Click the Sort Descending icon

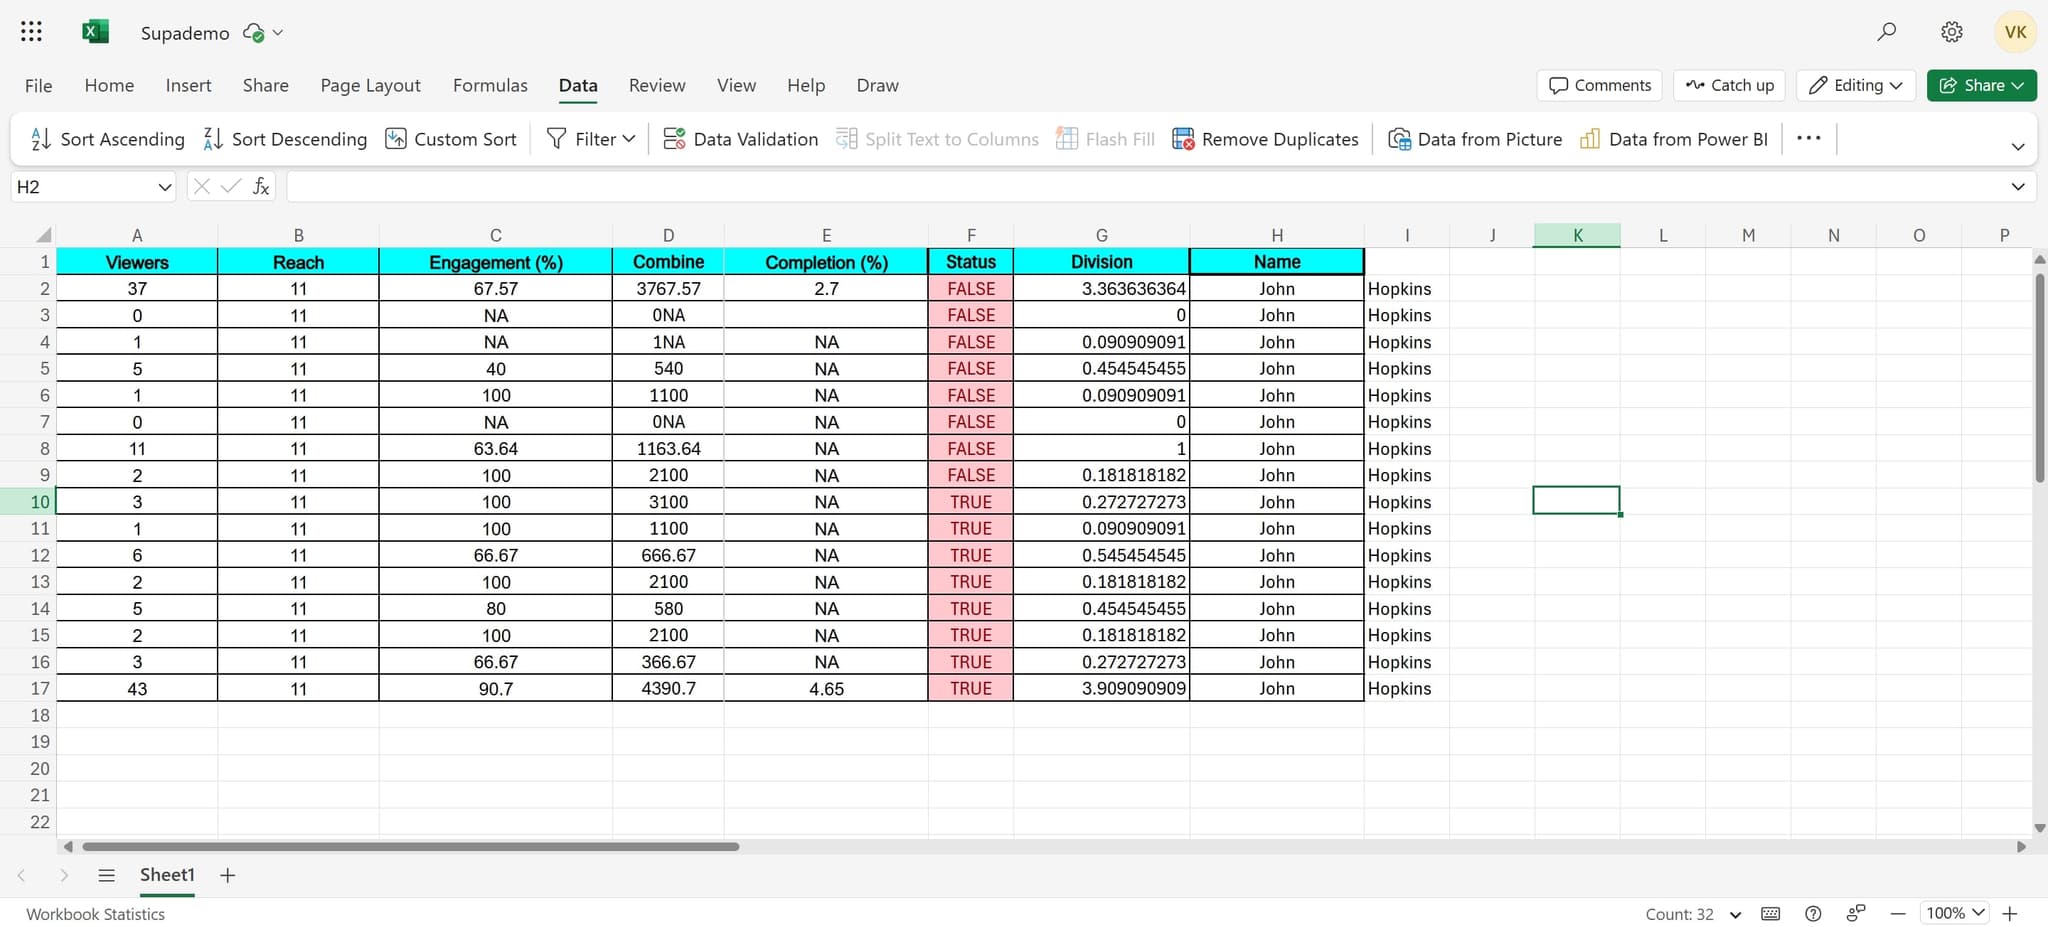tap(213, 139)
